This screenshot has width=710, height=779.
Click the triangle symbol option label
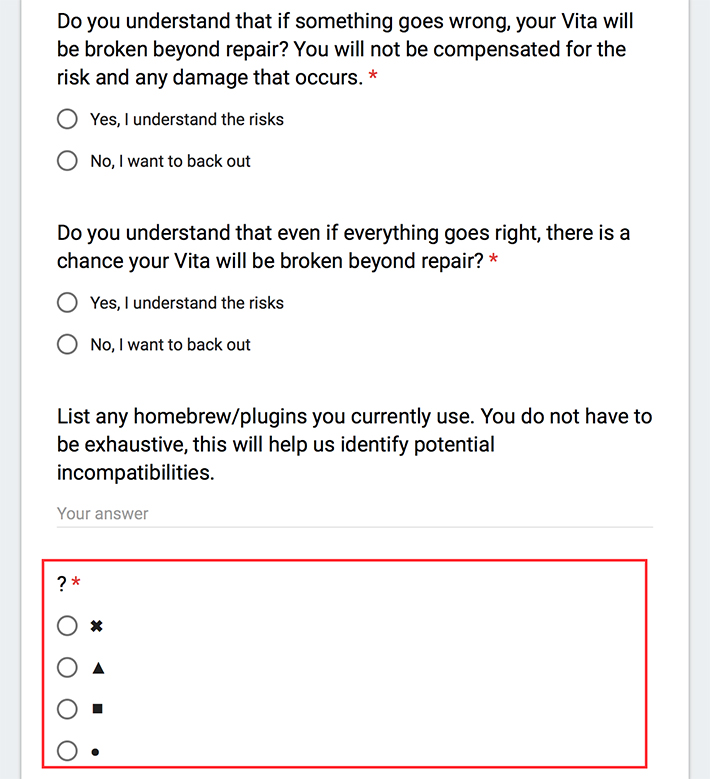click(98, 668)
